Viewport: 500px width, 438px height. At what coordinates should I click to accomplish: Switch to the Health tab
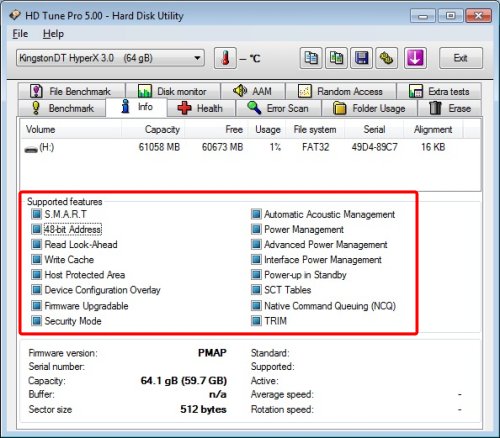point(201,108)
